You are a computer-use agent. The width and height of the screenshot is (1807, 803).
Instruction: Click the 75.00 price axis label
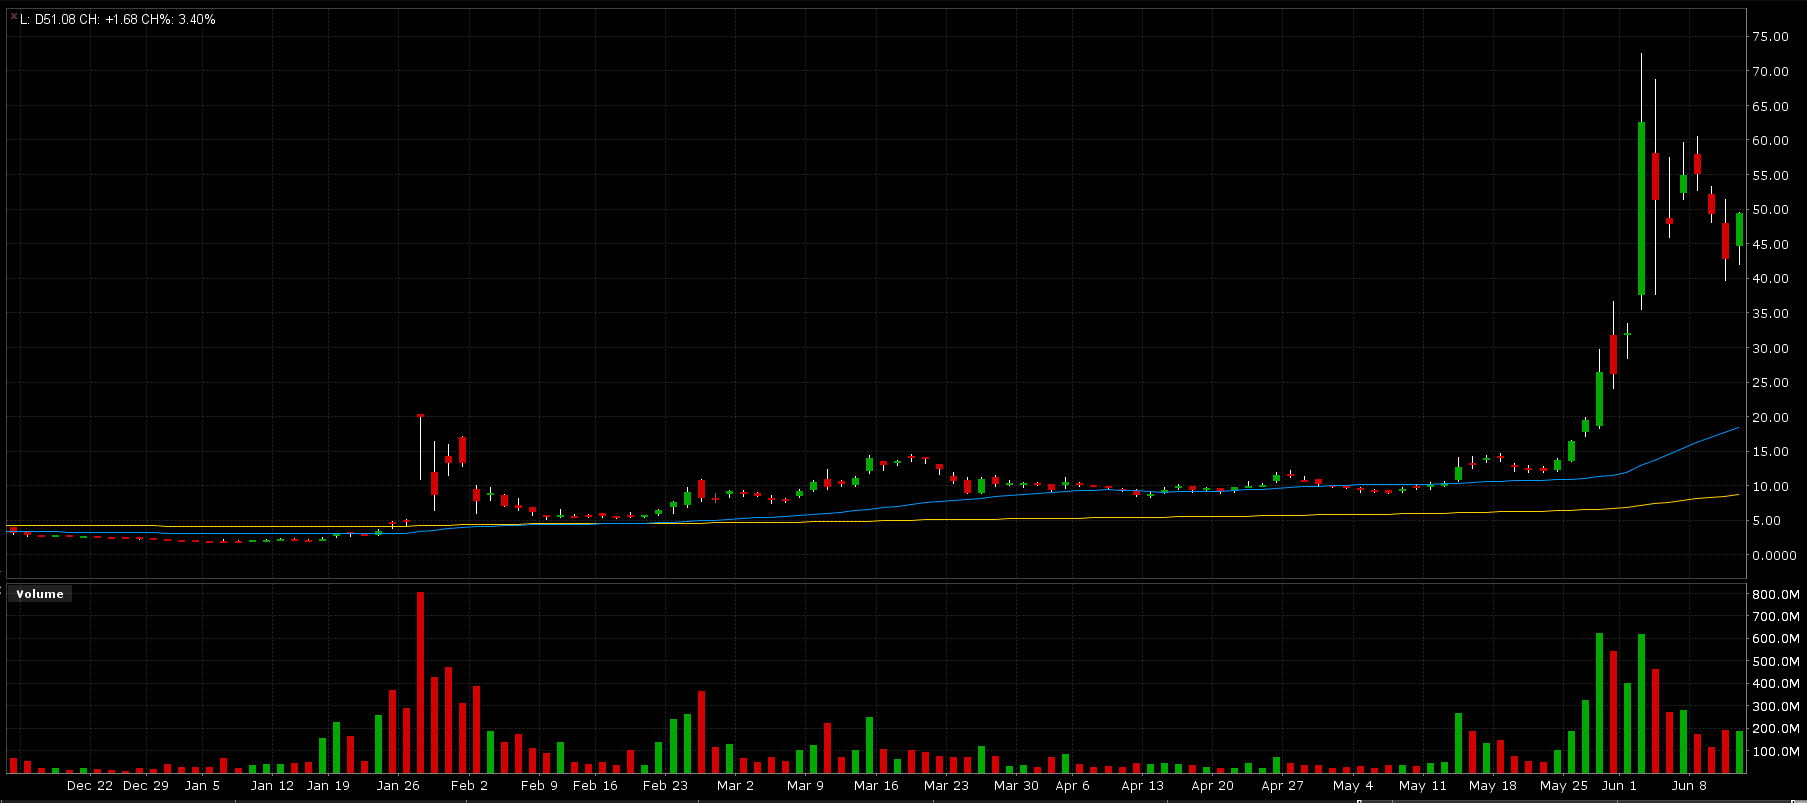tap(1770, 37)
